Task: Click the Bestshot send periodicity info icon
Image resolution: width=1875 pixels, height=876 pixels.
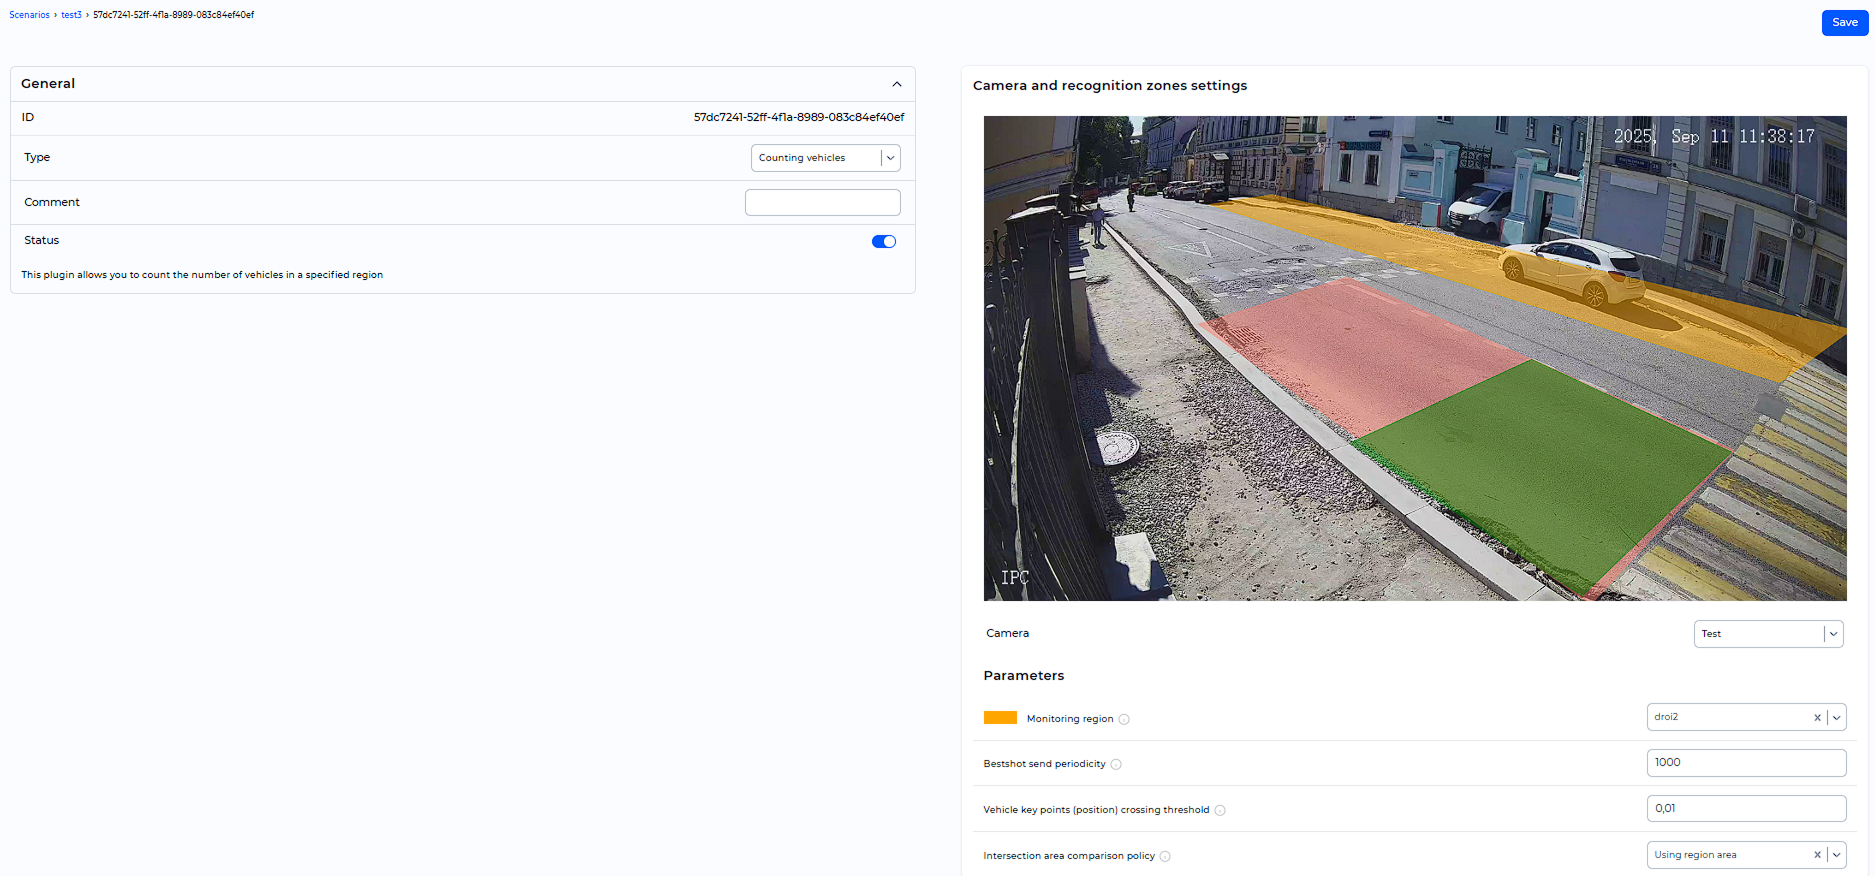Action: click(x=1116, y=765)
